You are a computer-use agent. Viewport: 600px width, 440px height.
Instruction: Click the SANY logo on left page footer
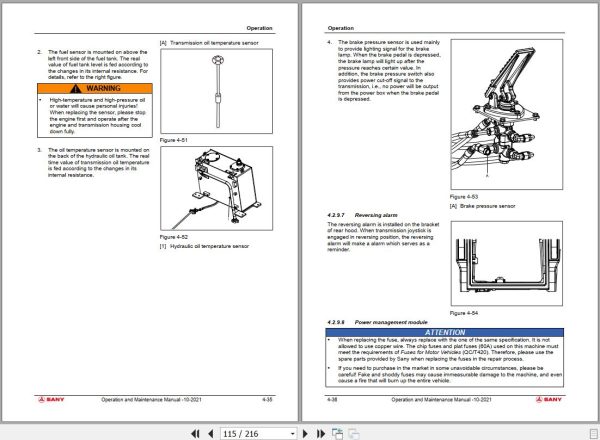tap(51, 399)
